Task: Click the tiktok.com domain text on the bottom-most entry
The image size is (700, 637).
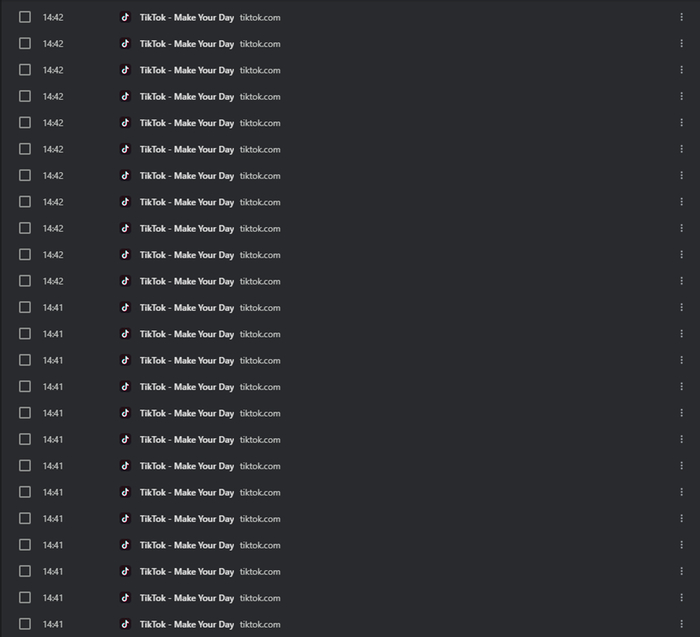Action: point(260,624)
